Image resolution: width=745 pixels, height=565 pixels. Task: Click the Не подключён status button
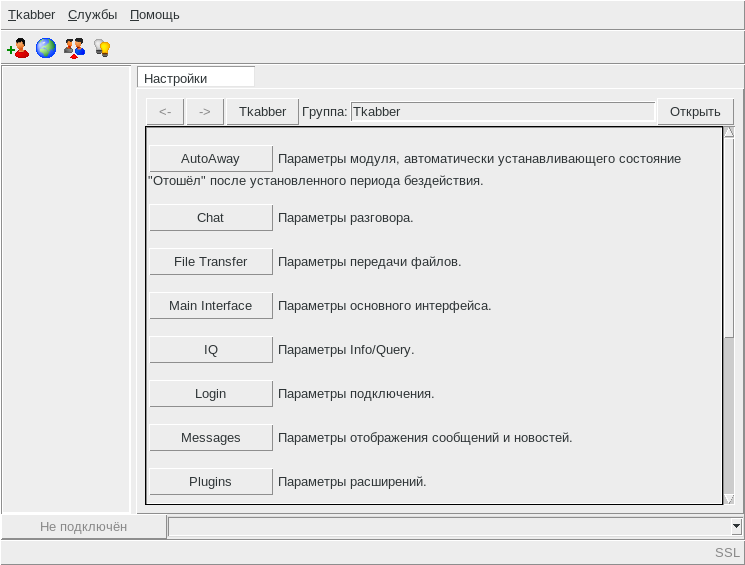click(84, 527)
